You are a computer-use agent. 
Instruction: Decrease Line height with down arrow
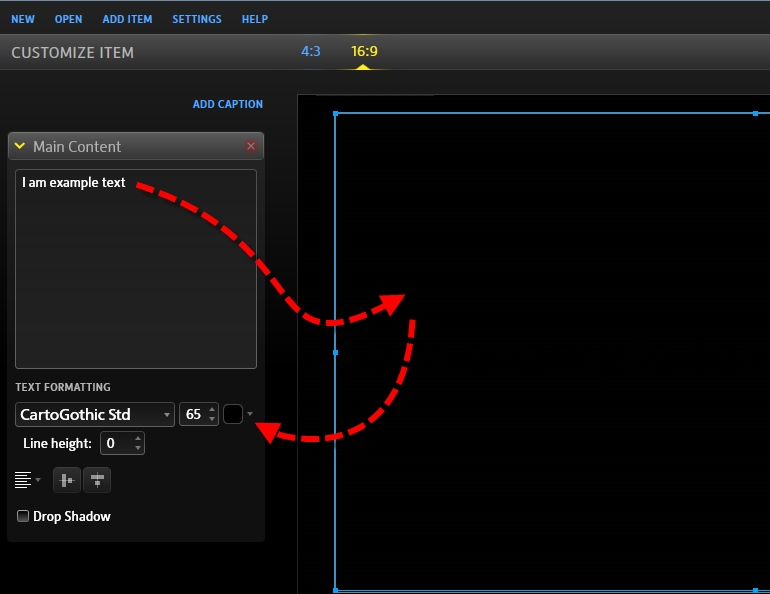point(138,448)
